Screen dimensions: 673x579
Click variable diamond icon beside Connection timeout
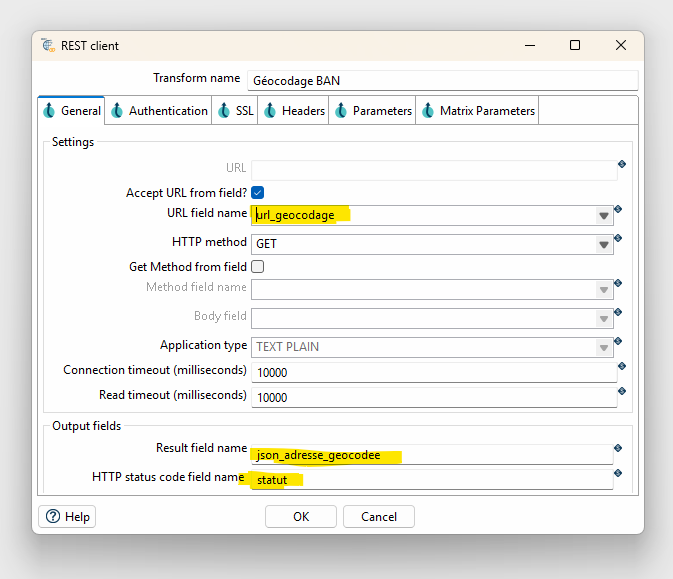click(621, 366)
